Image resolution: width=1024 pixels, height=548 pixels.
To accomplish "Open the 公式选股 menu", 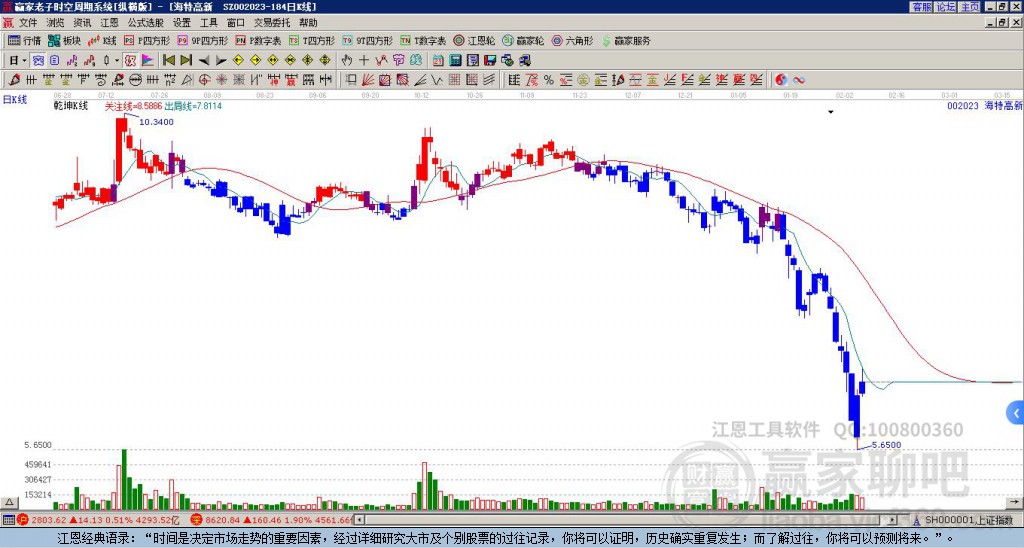I will [146, 23].
